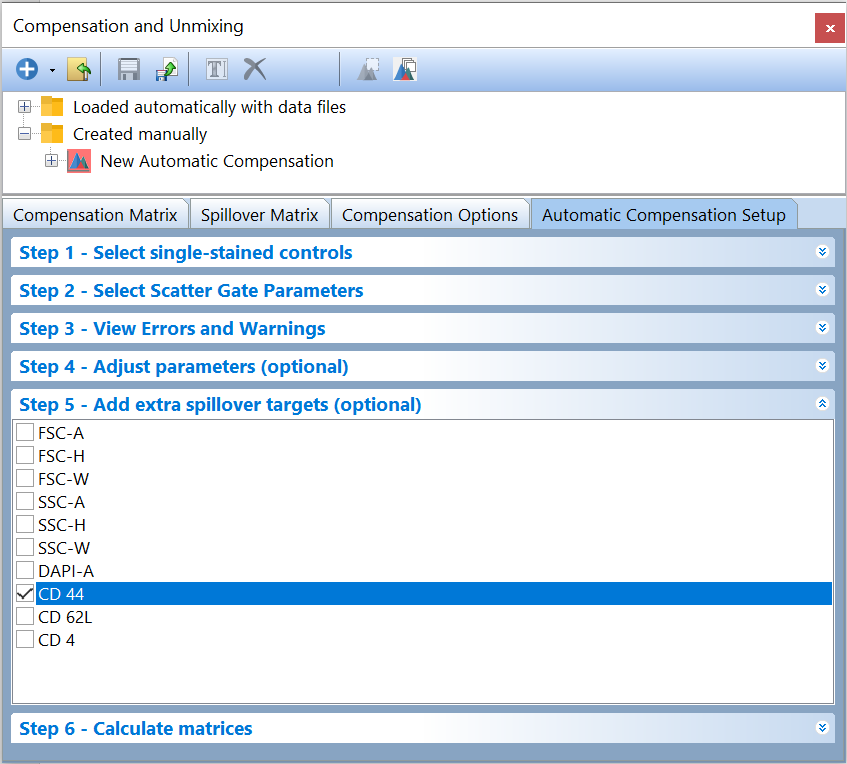The height and width of the screenshot is (764, 847).
Task: Enable the DAPI-A checkbox
Action: point(25,570)
